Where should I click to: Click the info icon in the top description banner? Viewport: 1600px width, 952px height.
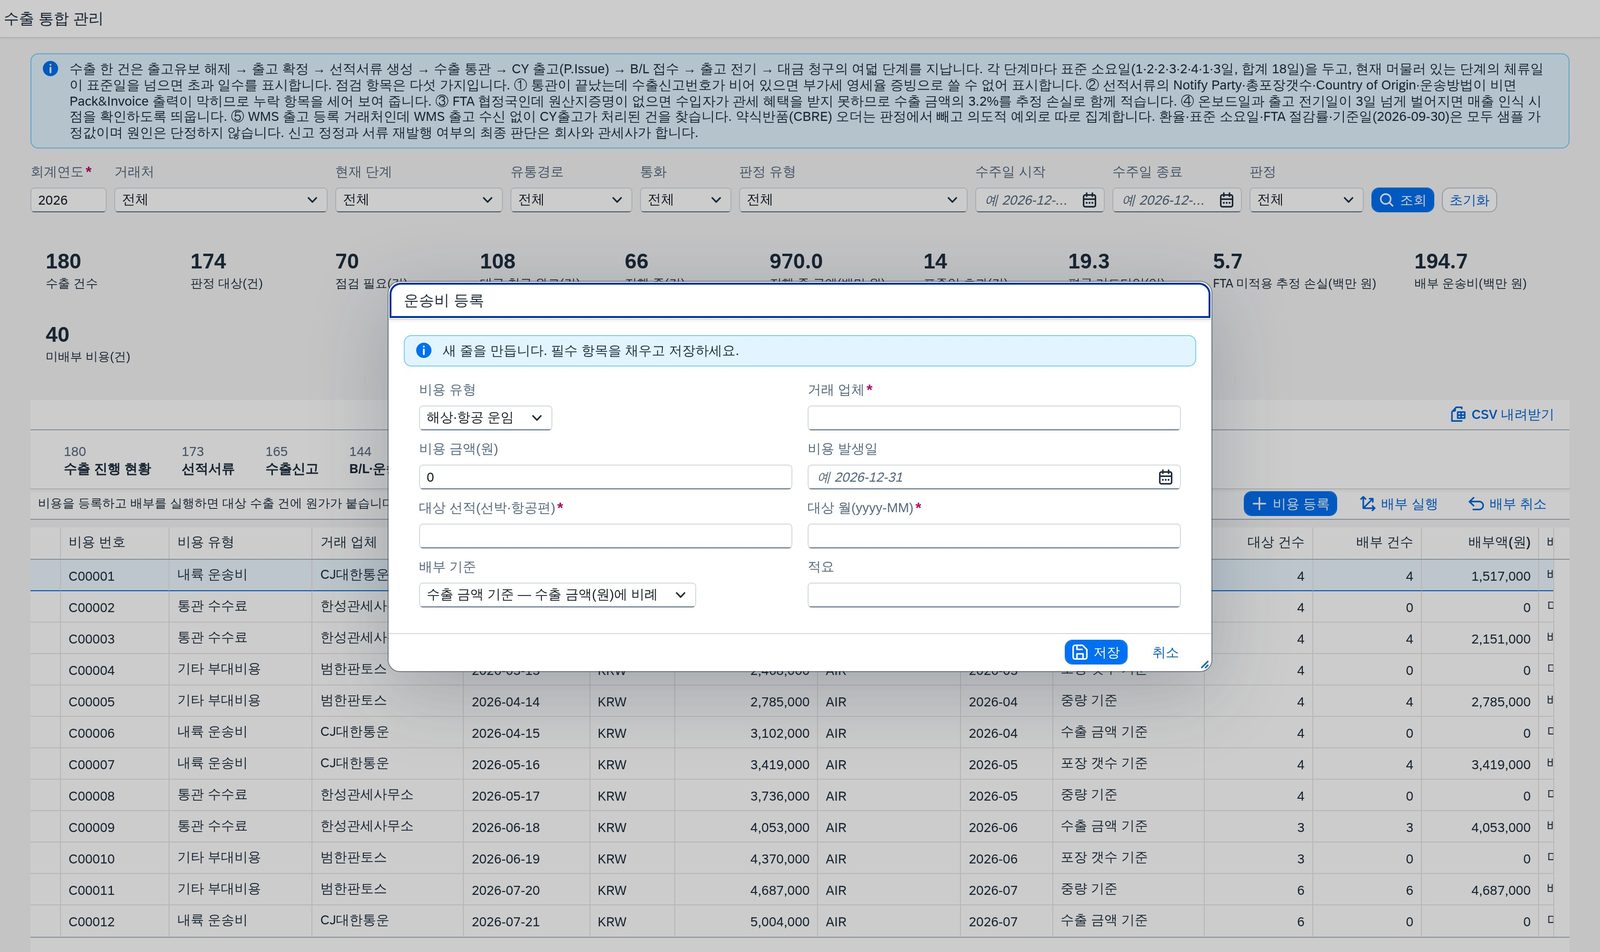pyautogui.click(x=50, y=69)
